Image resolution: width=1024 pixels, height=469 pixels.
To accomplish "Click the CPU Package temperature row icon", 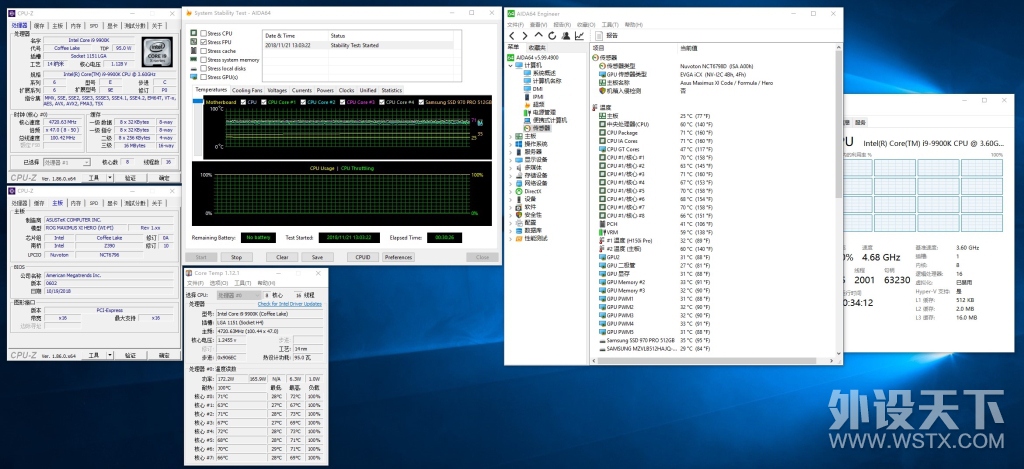I will 601,133.
